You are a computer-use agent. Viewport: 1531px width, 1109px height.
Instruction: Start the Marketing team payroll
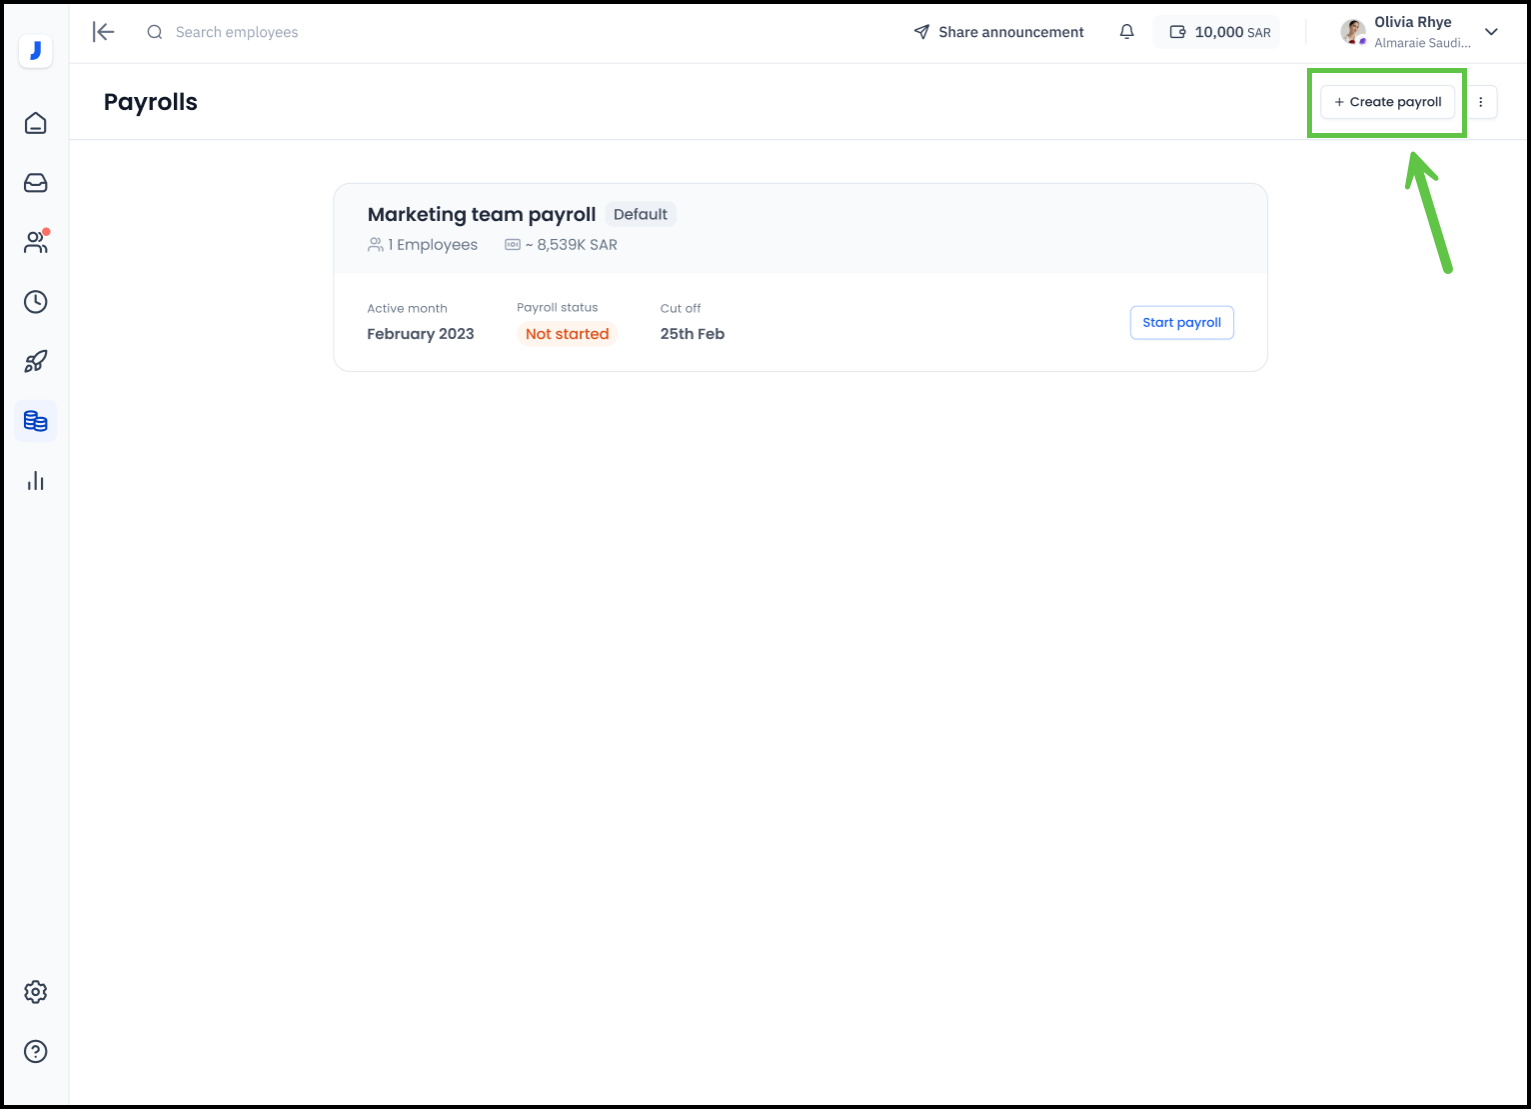[x=1181, y=323]
